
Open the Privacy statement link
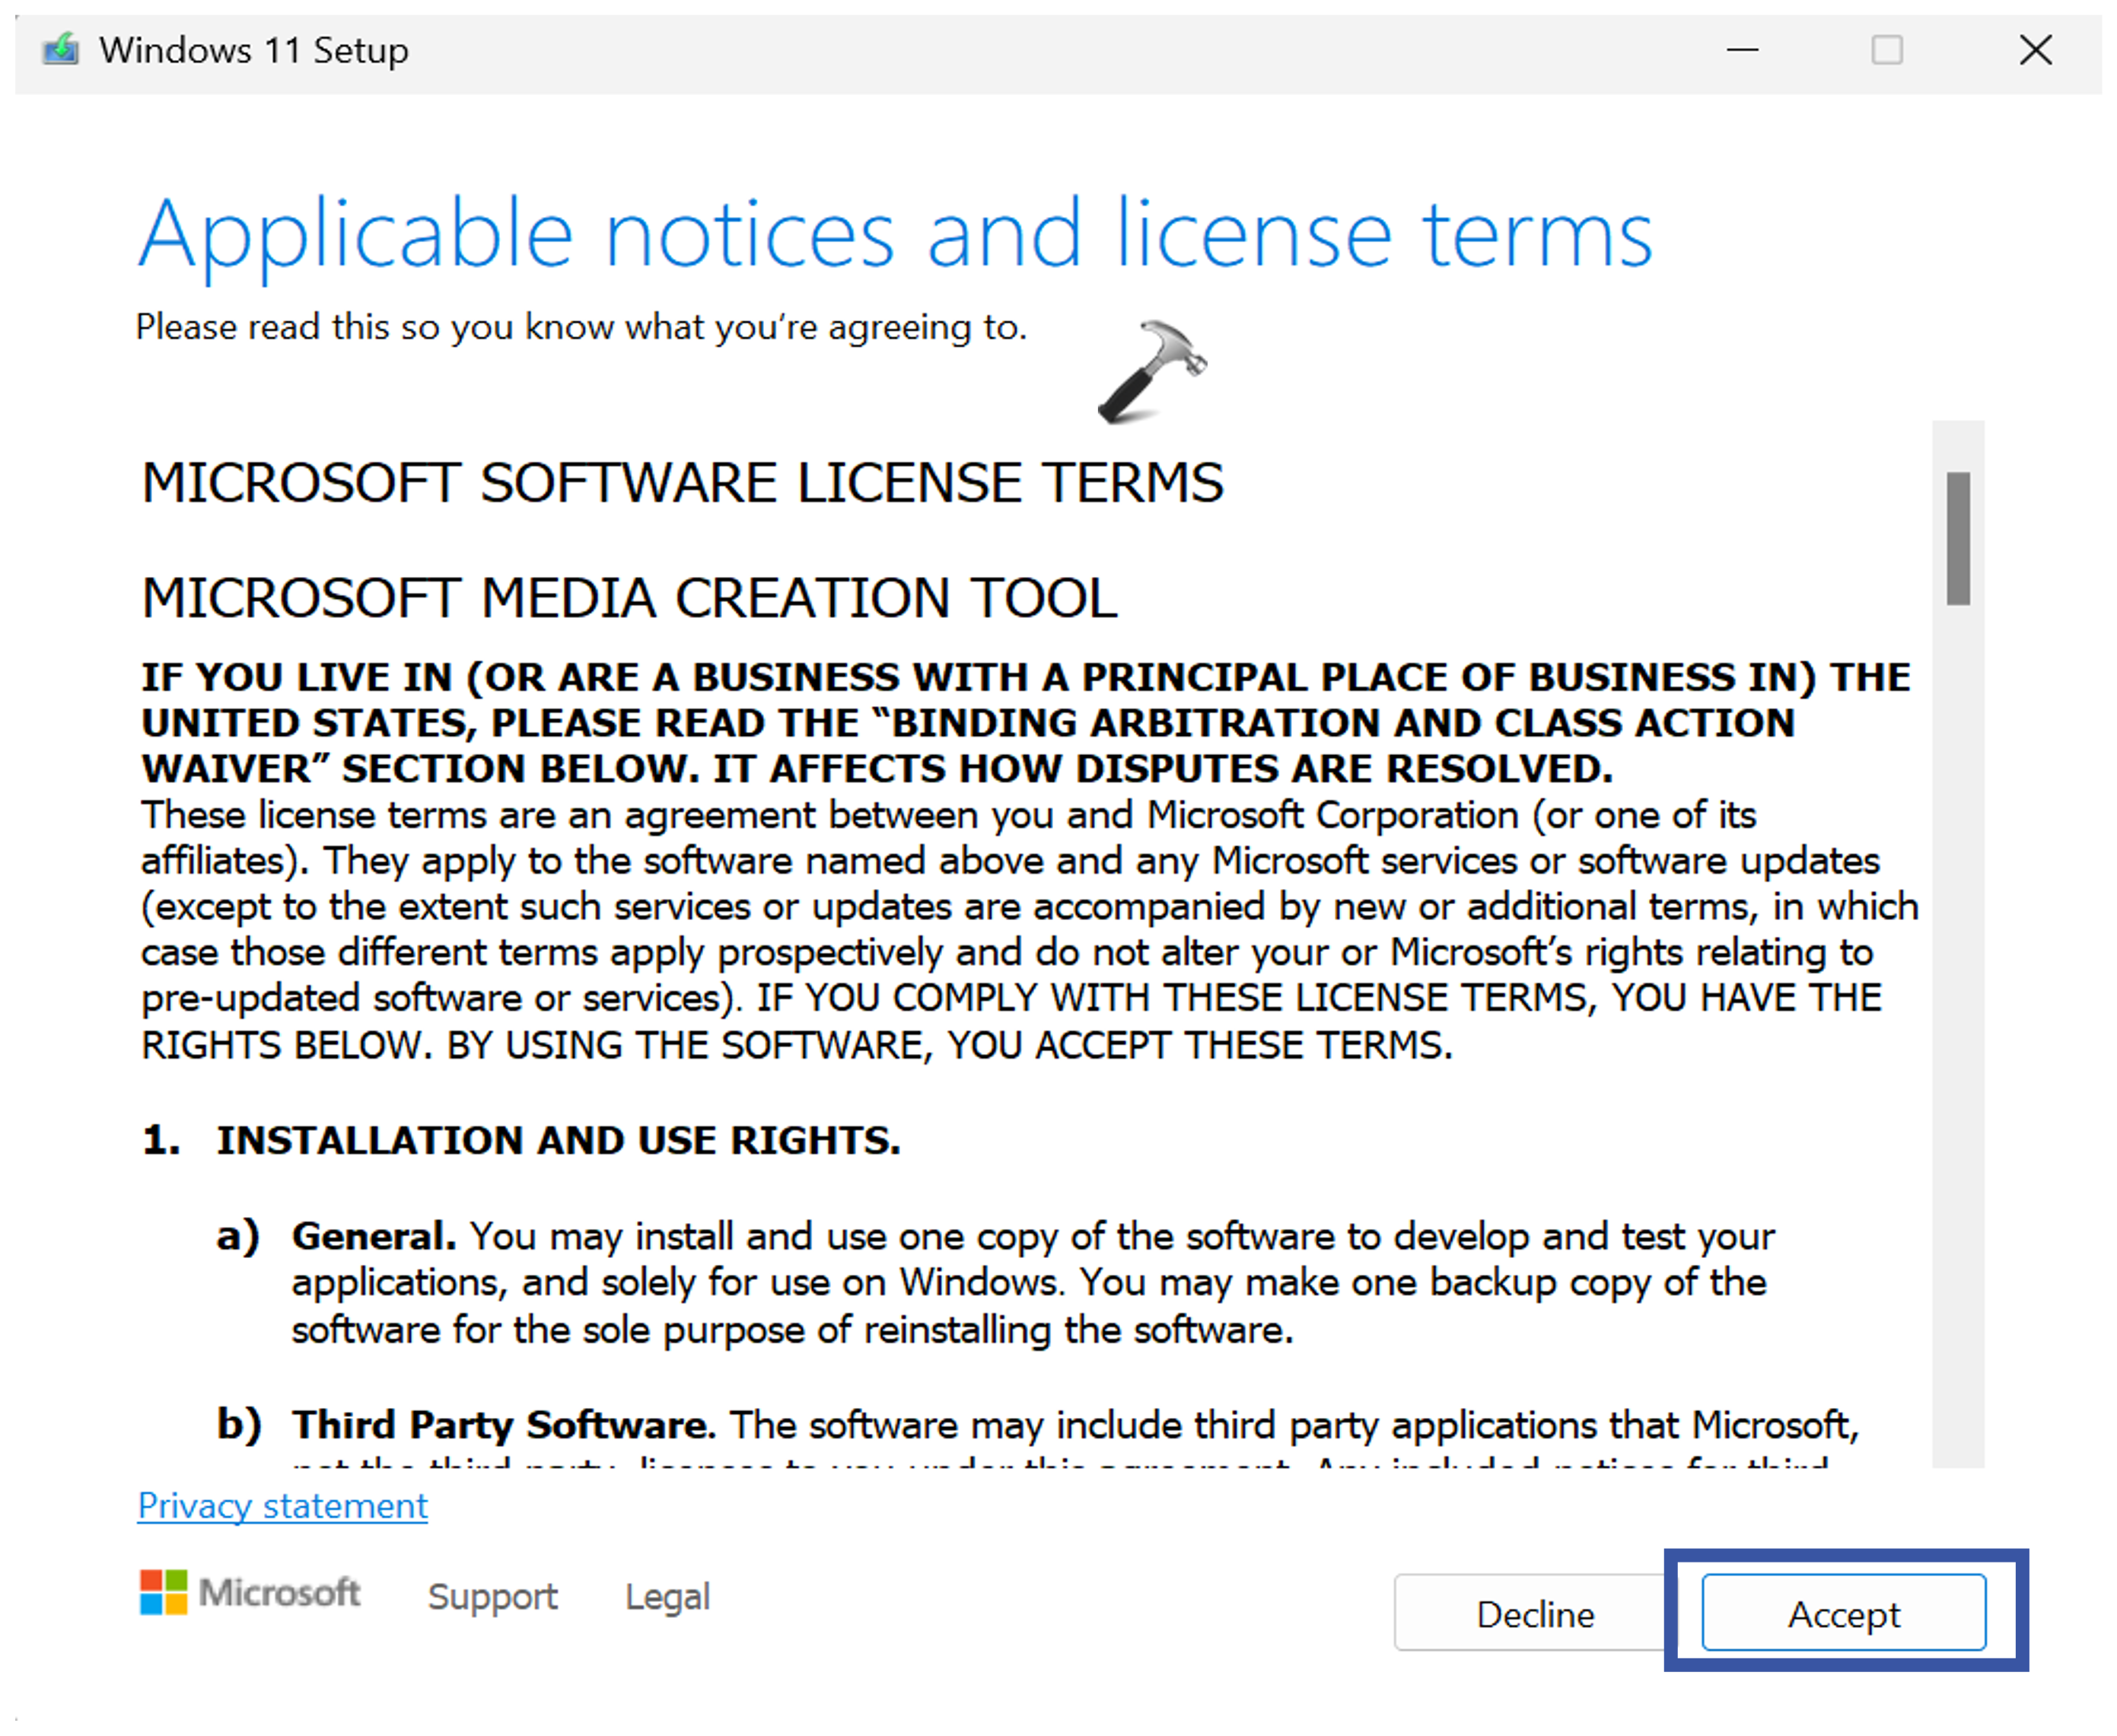click(x=282, y=1505)
